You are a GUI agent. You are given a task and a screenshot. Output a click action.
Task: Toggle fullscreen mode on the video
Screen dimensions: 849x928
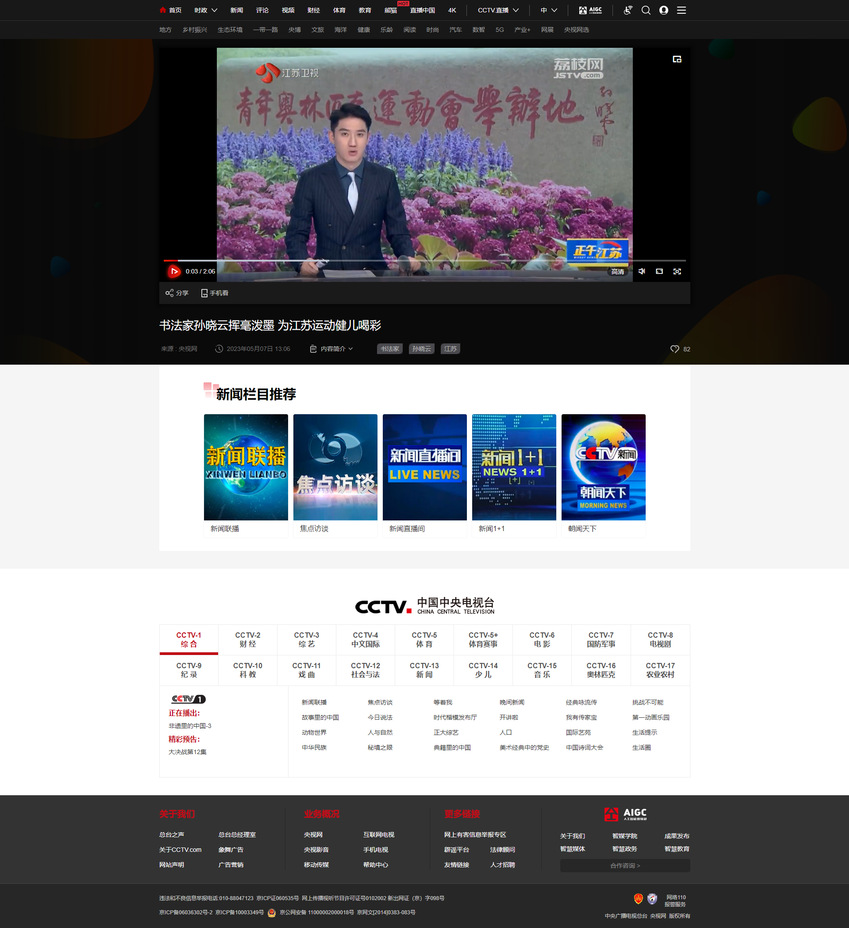coord(677,271)
